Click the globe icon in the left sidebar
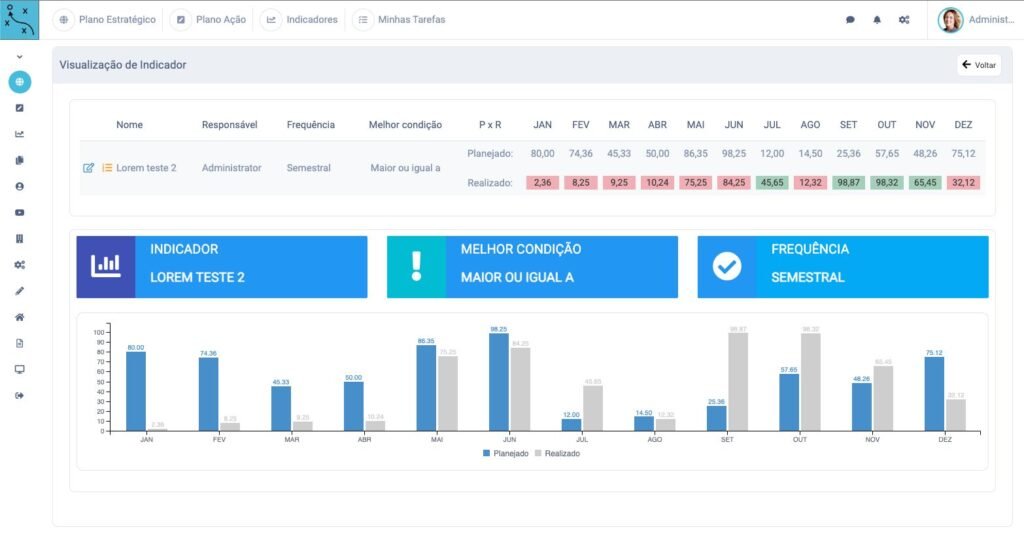 pos(20,82)
